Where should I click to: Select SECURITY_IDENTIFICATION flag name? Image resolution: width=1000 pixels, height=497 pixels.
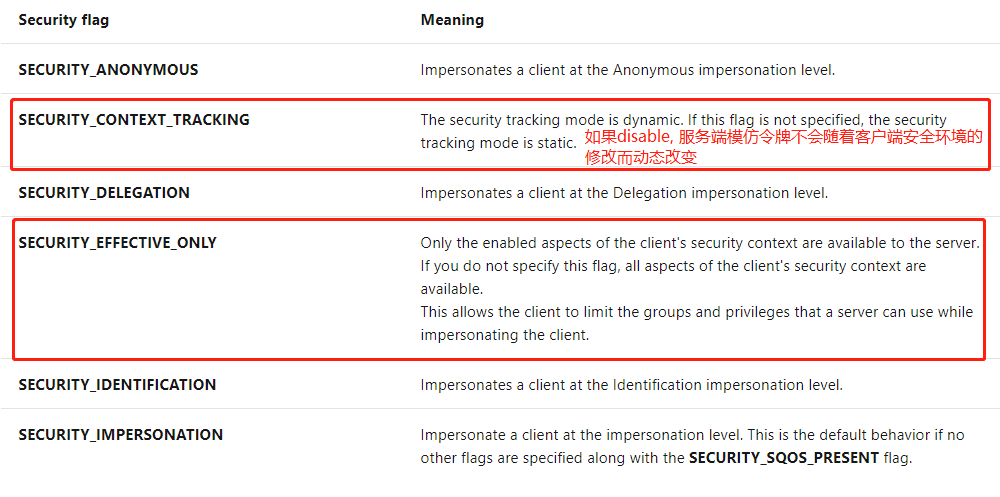coord(117,385)
